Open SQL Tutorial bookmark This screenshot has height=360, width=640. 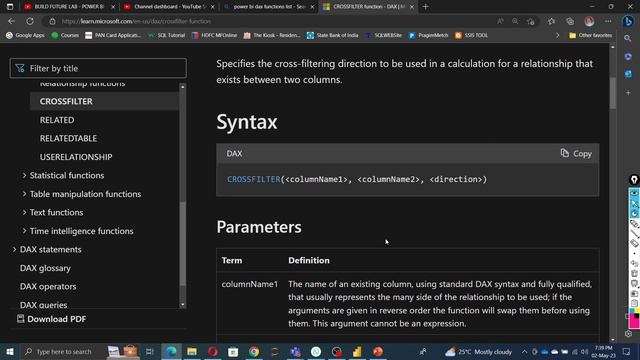(167, 36)
